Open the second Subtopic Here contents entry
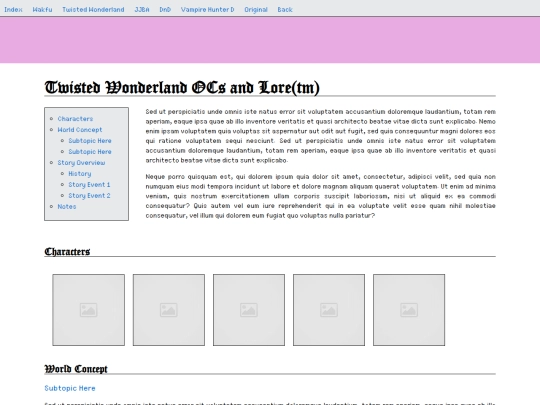Image resolution: width=540 pixels, height=405 pixels. pos(90,152)
